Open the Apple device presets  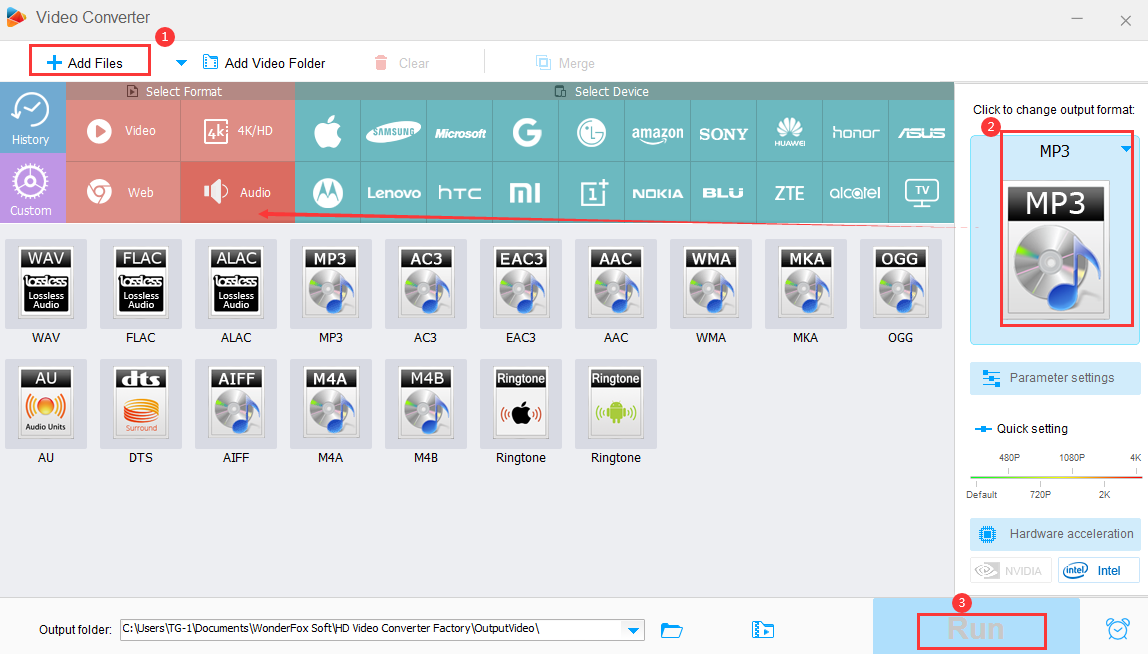tap(328, 132)
